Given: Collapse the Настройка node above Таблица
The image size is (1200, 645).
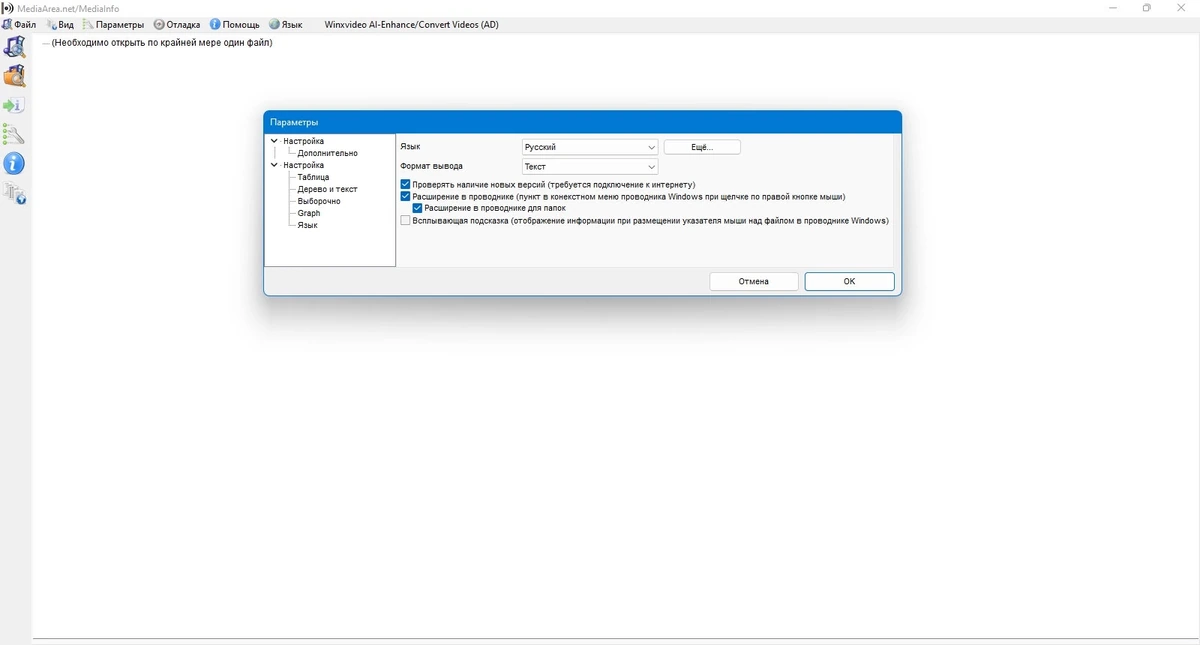Looking at the screenshot, I should point(274,165).
